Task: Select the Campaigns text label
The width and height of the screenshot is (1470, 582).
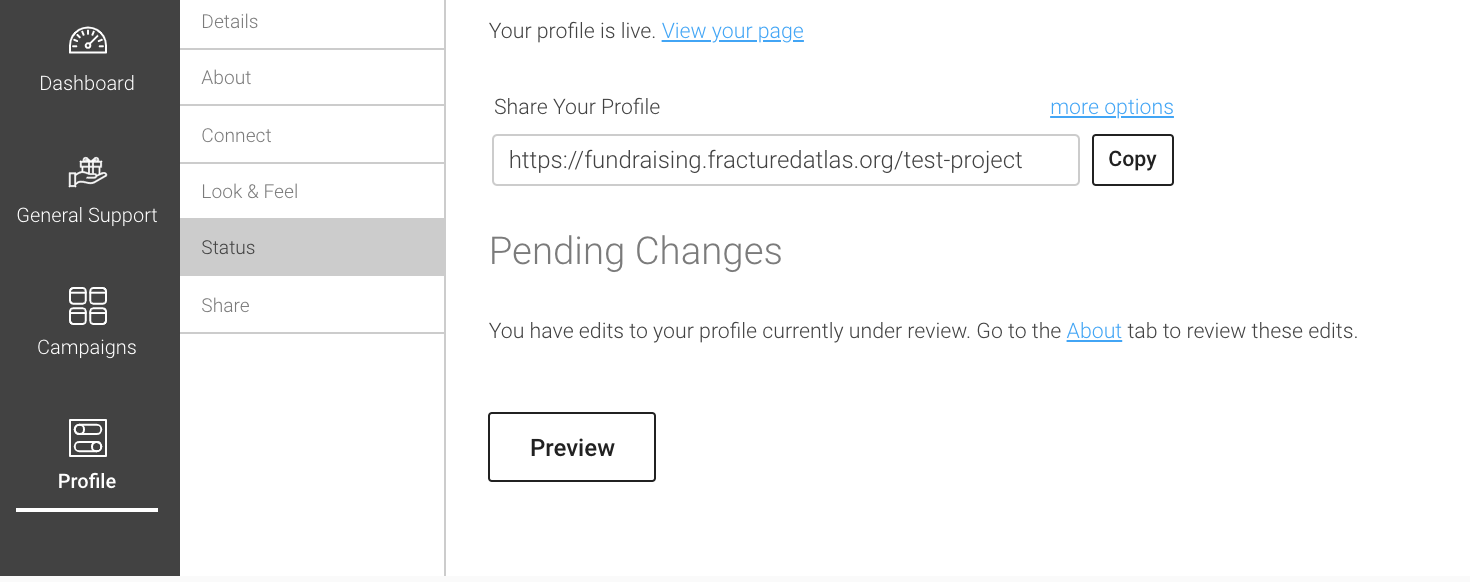Action: click(87, 347)
